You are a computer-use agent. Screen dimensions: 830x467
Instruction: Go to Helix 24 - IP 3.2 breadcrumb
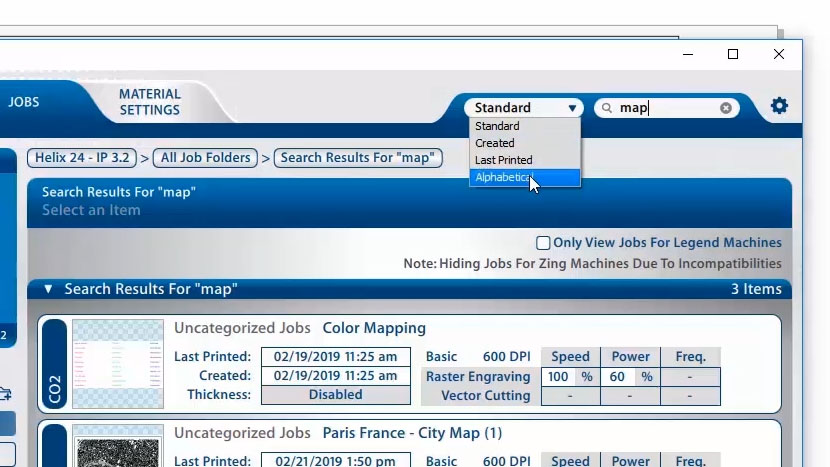click(82, 158)
